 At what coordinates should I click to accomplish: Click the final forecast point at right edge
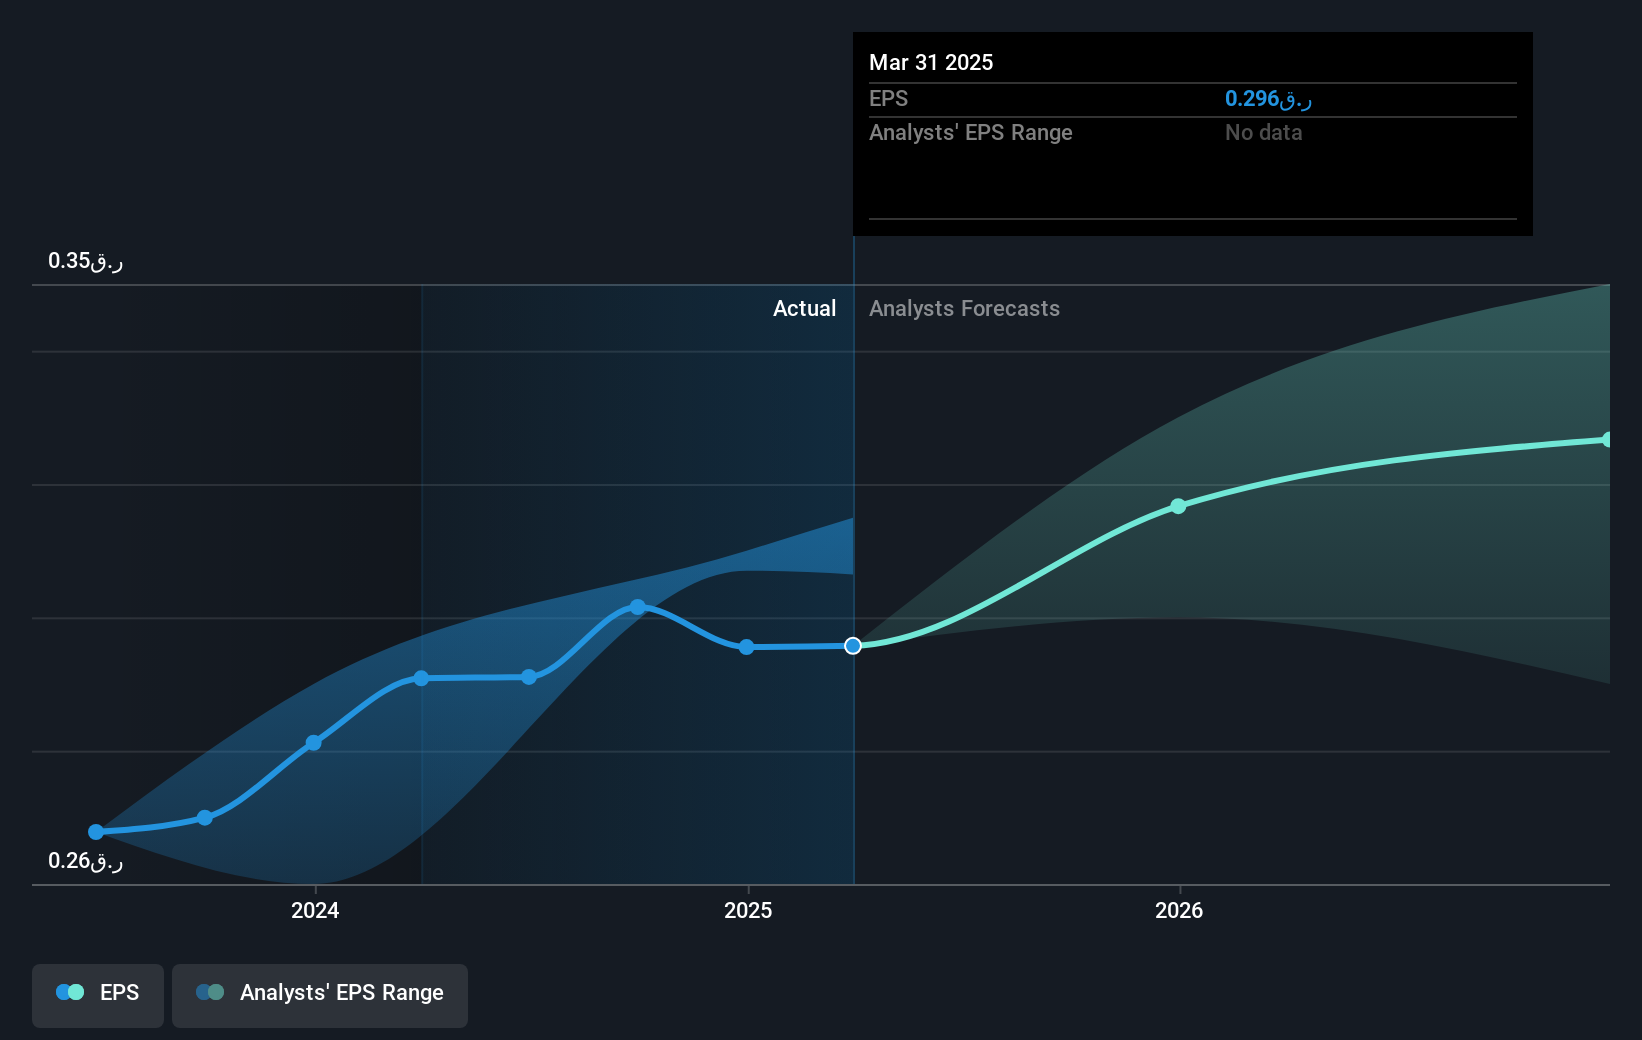pyautogui.click(x=1607, y=440)
